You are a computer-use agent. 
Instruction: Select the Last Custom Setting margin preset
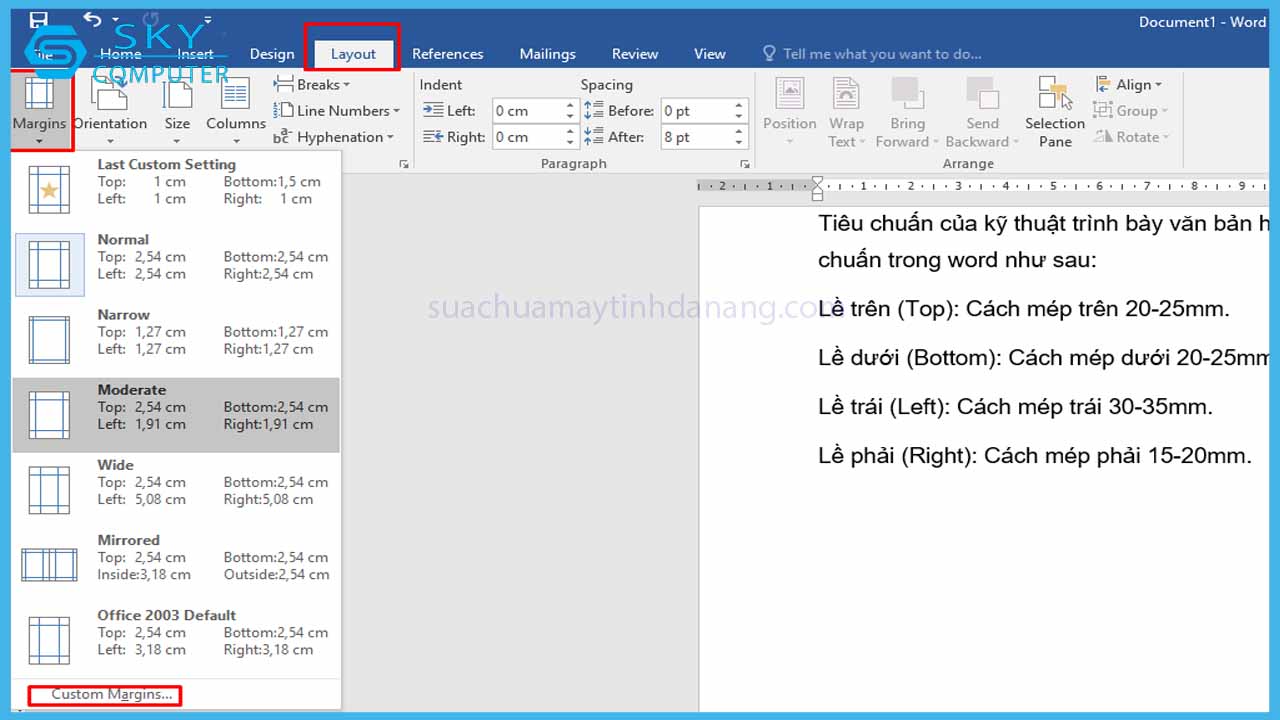176,189
